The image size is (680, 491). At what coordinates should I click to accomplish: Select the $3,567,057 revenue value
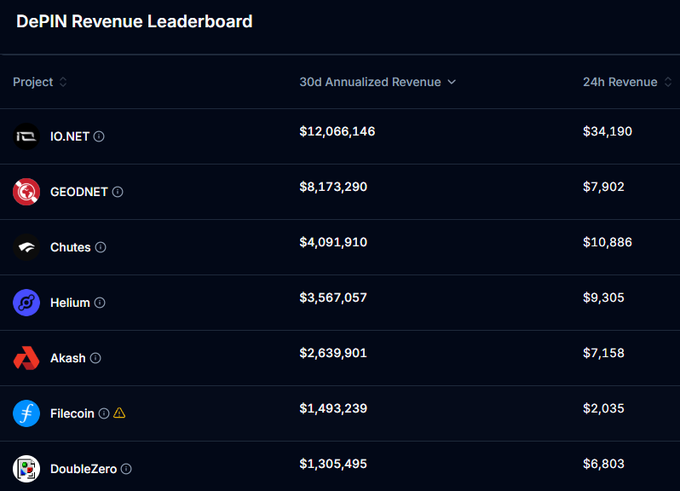tap(333, 298)
